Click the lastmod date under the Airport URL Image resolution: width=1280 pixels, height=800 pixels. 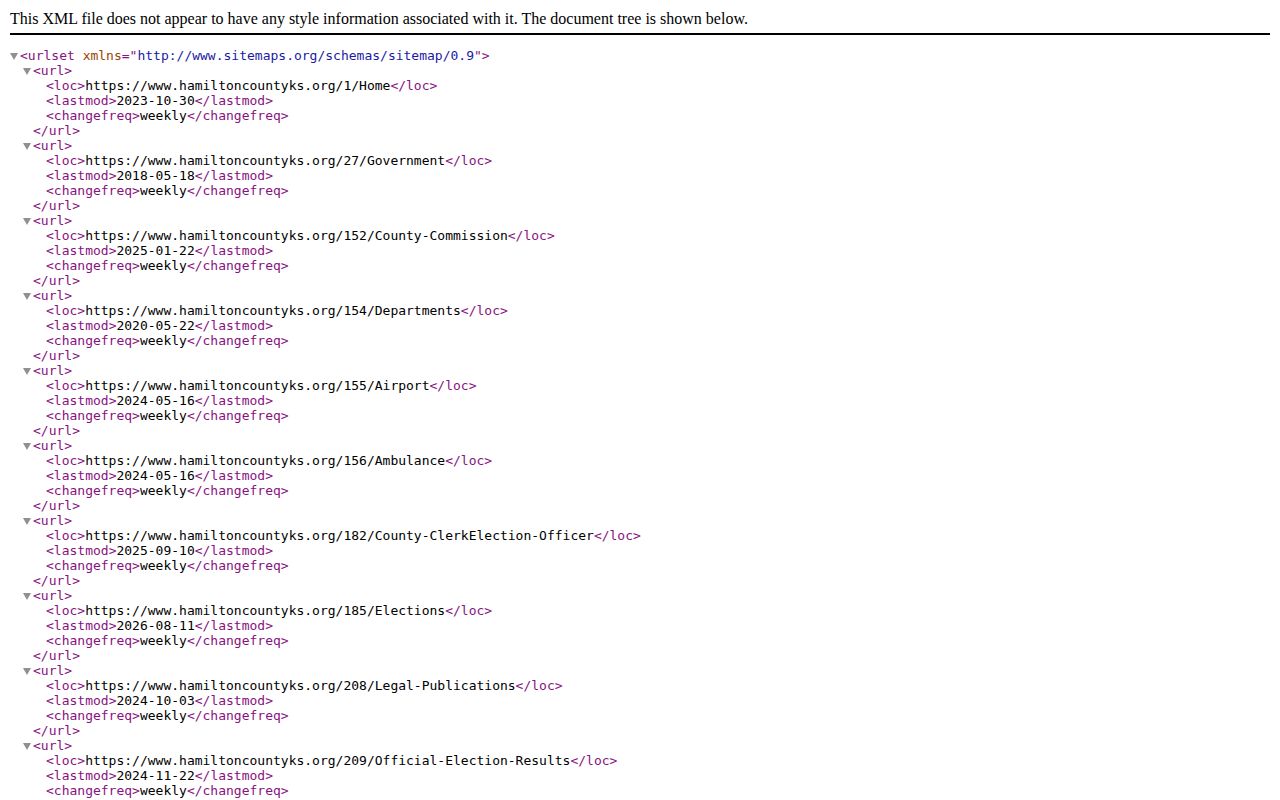point(156,401)
